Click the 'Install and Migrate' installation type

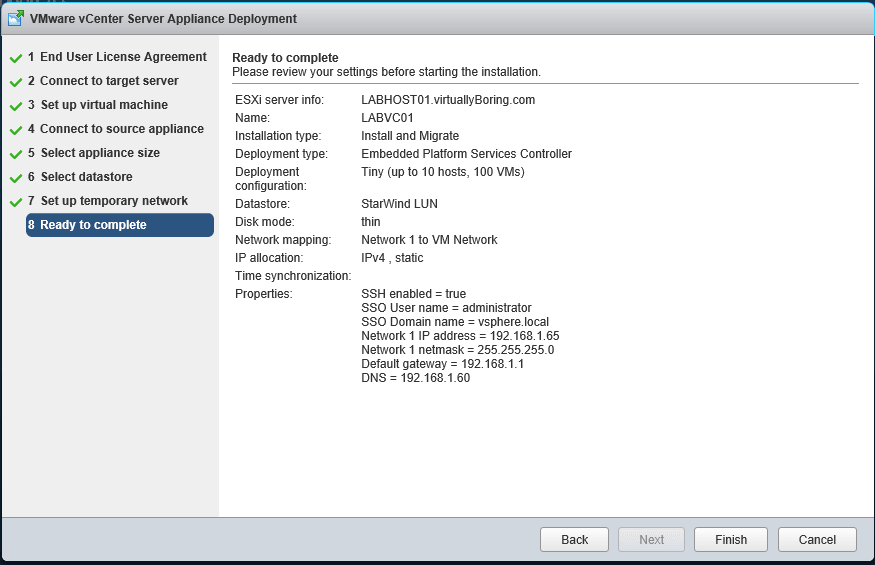[x=410, y=136]
